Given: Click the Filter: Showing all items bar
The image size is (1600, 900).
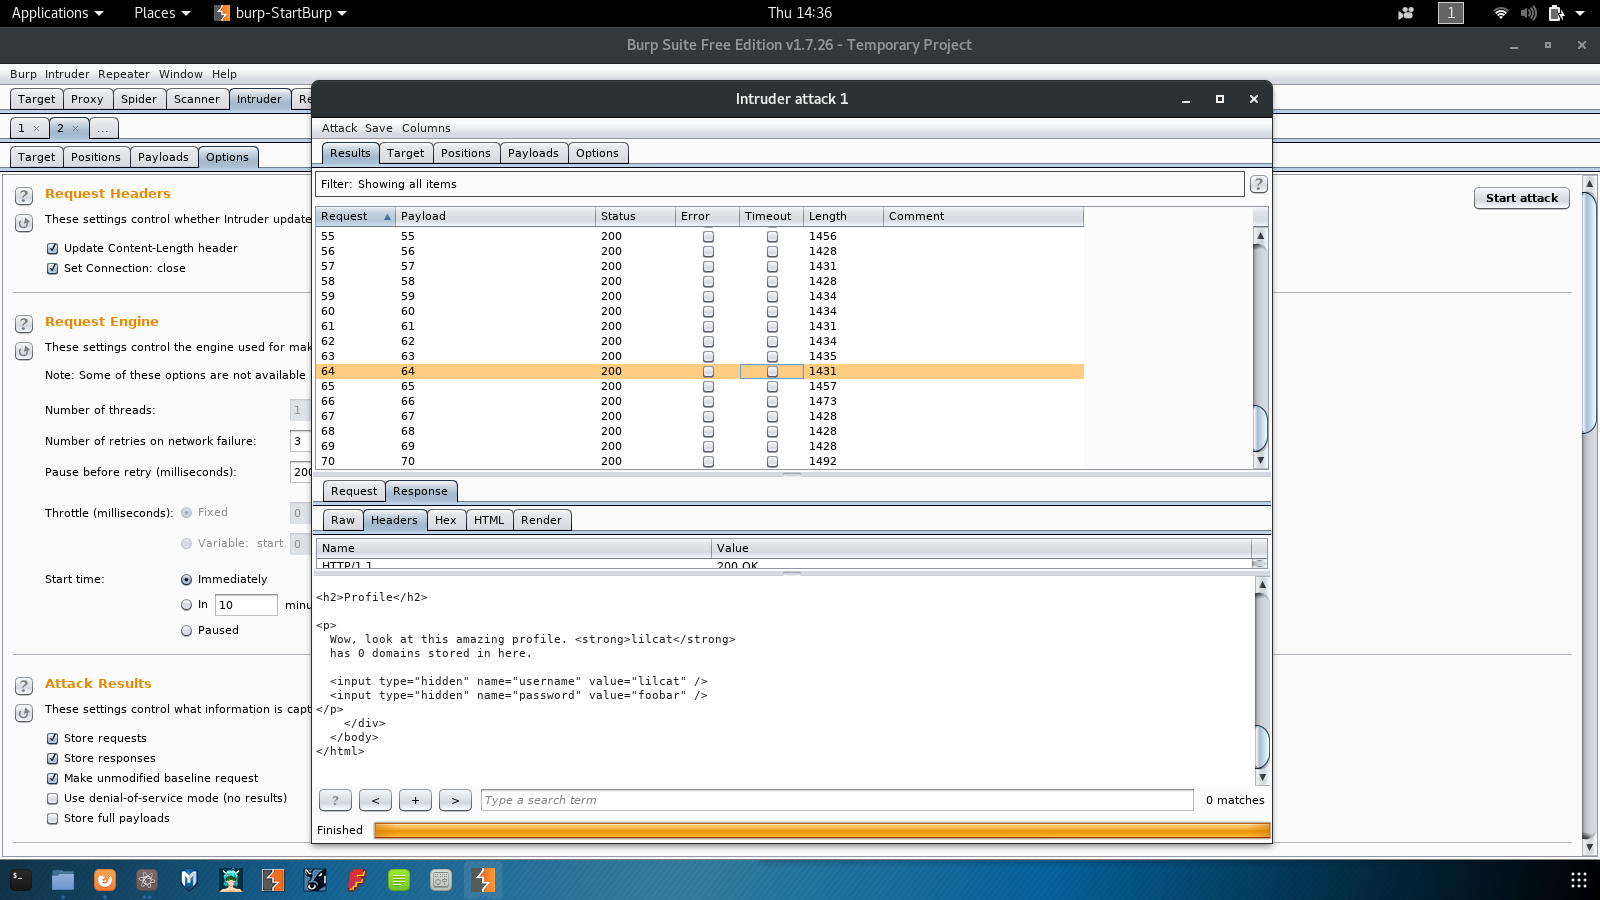Looking at the screenshot, I should coord(780,184).
